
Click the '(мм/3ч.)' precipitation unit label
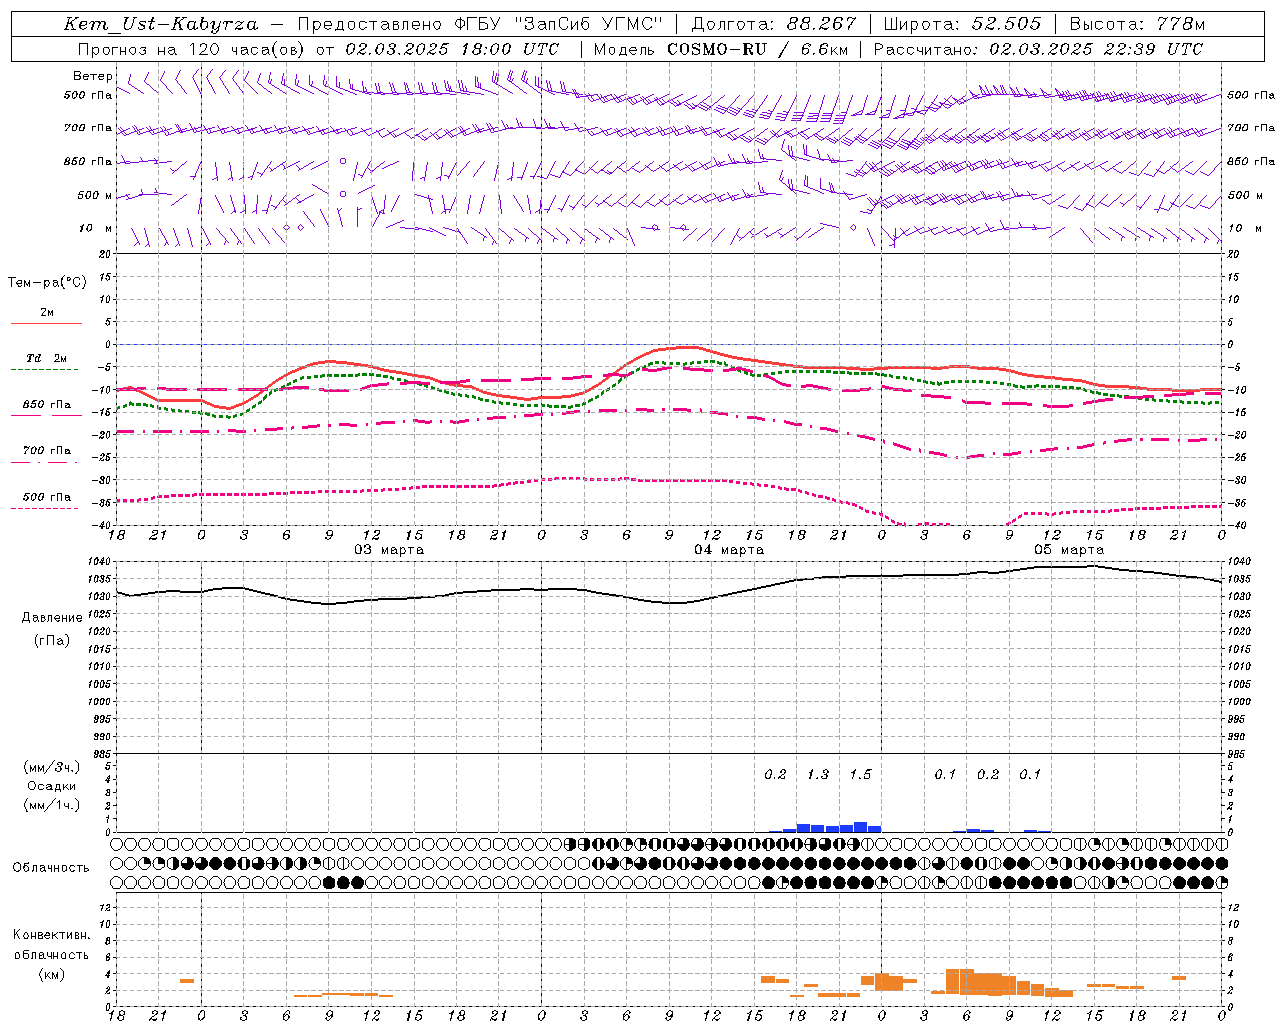coord(52,767)
